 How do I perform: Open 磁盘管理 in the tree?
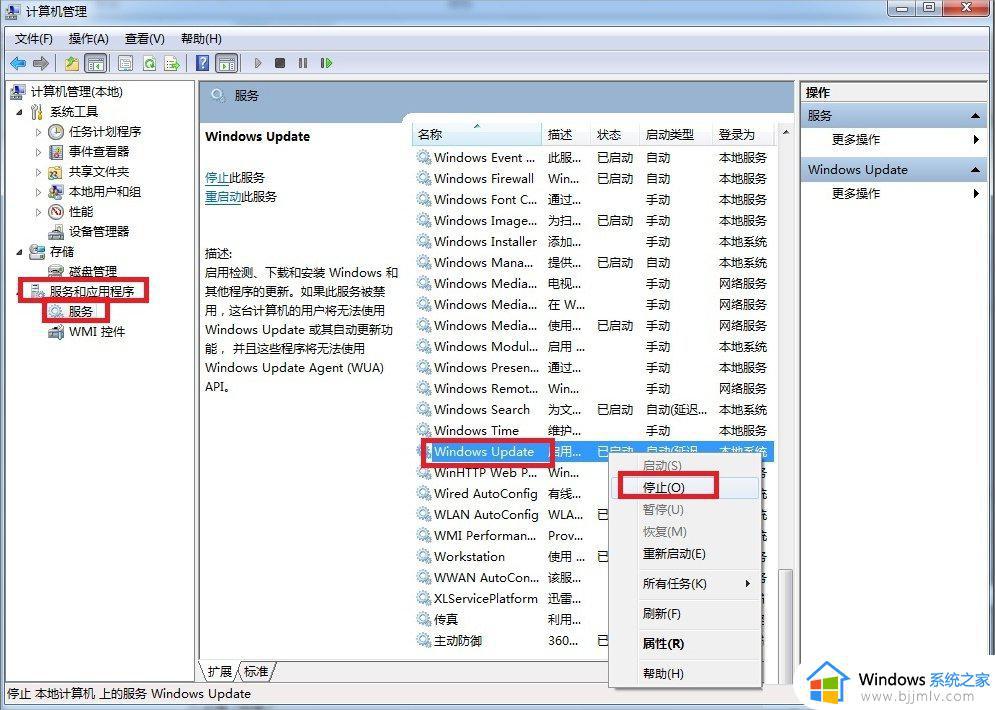(x=93, y=272)
